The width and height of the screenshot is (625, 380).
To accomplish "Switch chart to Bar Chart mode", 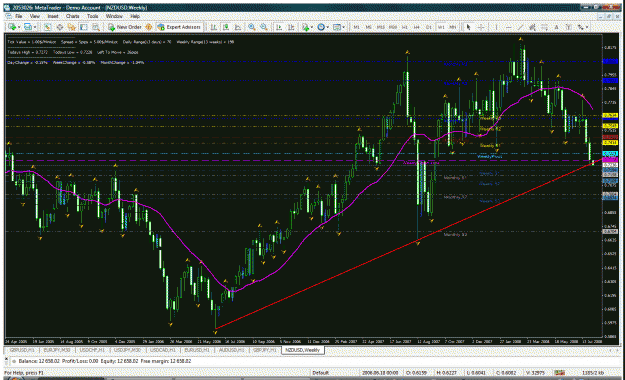I will coord(214,27).
